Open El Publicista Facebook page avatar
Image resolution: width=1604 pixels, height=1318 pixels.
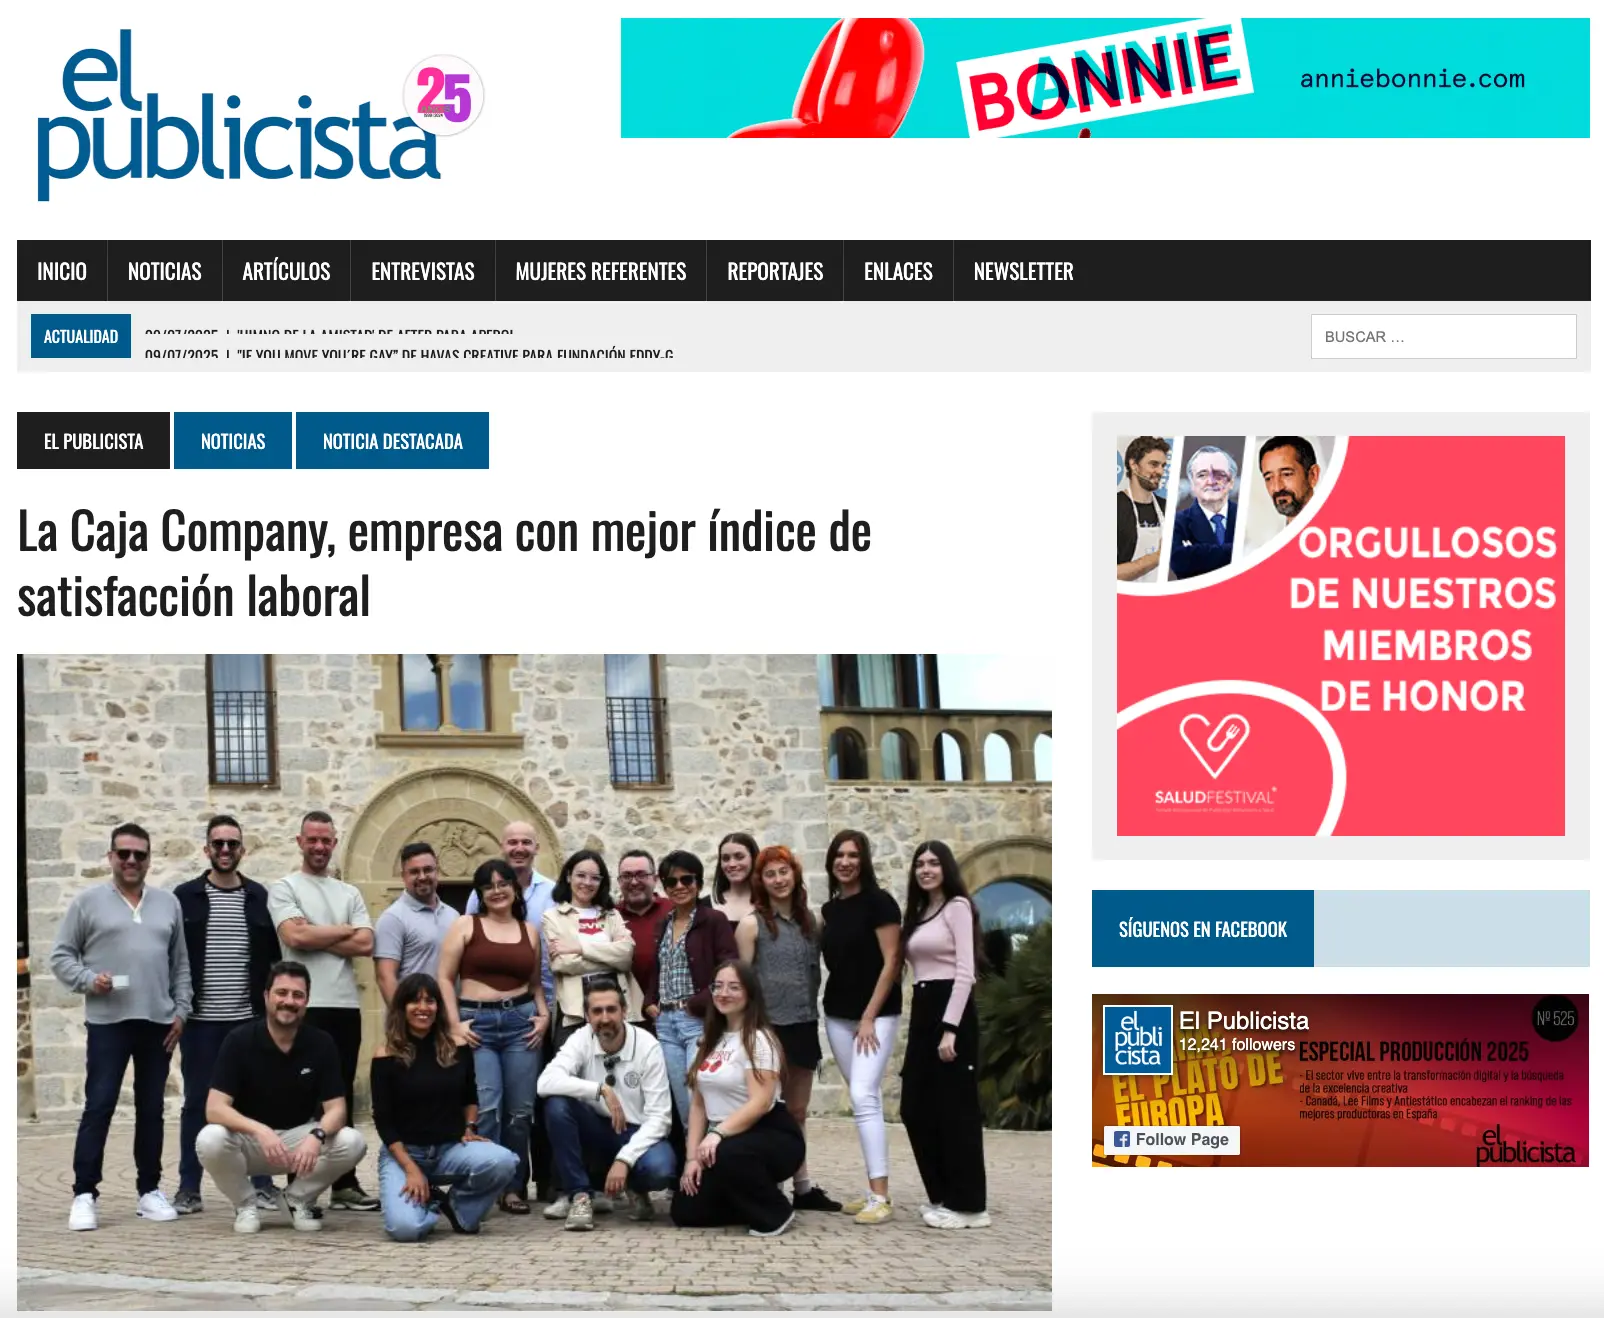pyautogui.click(x=1138, y=1039)
